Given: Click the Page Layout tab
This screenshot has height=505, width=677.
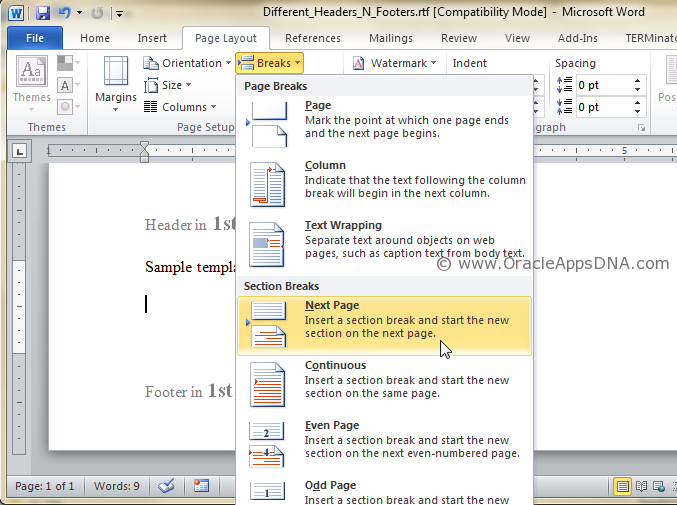Looking at the screenshot, I should [x=226, y=38].
